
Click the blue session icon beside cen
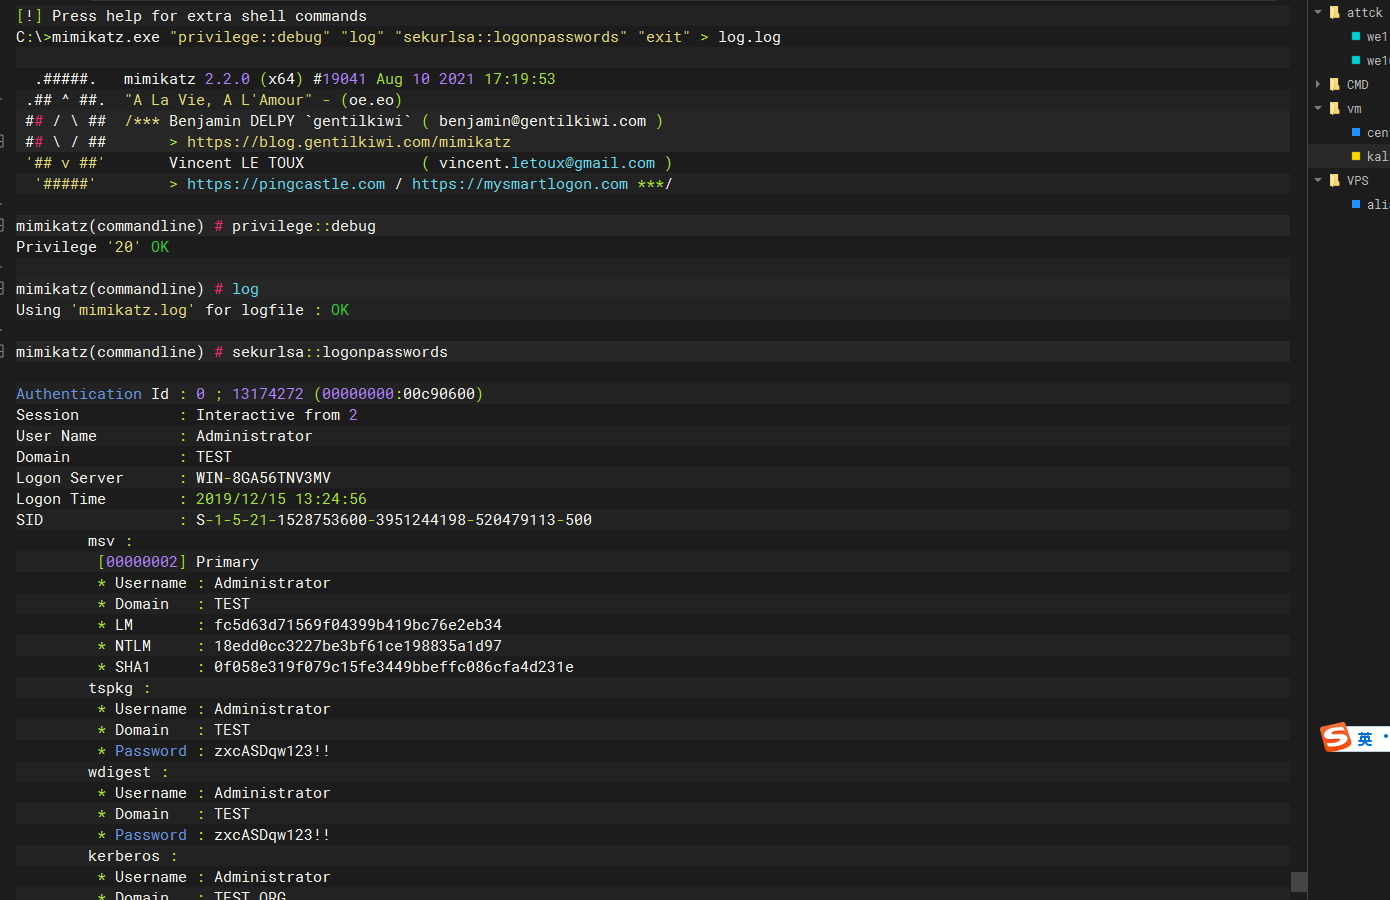tap(1356, 132)
